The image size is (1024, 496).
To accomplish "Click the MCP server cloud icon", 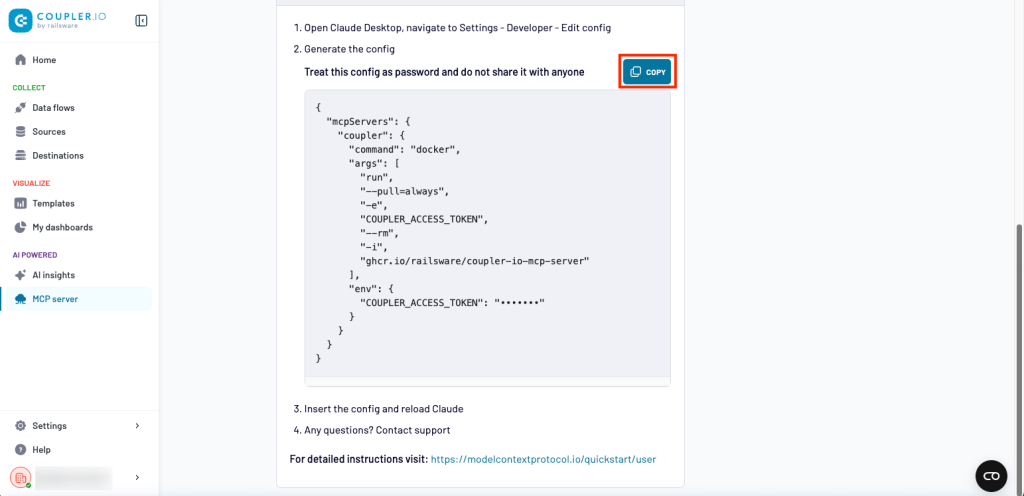I will (20, 300).
